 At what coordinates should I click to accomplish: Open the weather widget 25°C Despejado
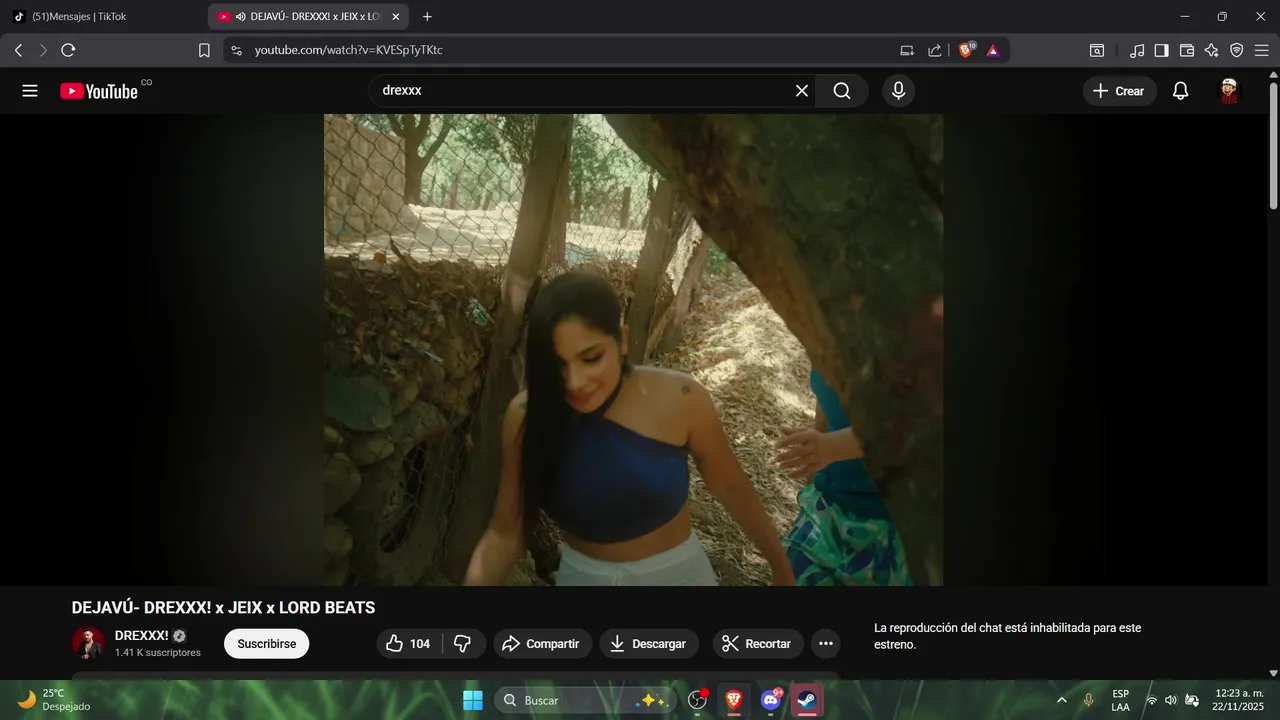pyautogui.click(x=55, y=700)
